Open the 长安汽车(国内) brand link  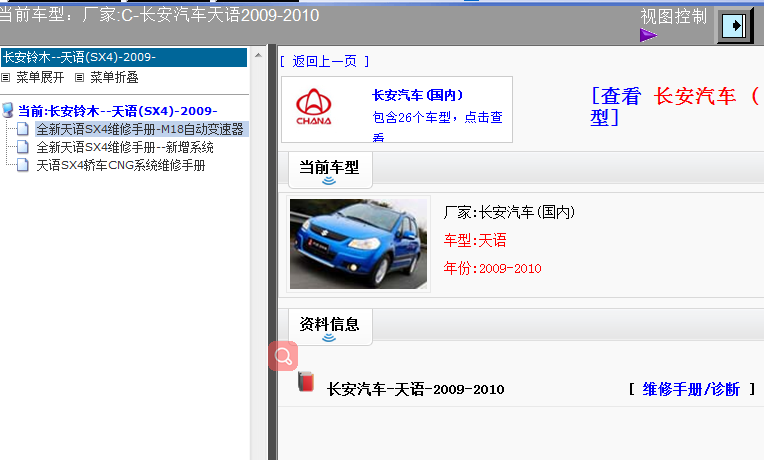[418, 95]
